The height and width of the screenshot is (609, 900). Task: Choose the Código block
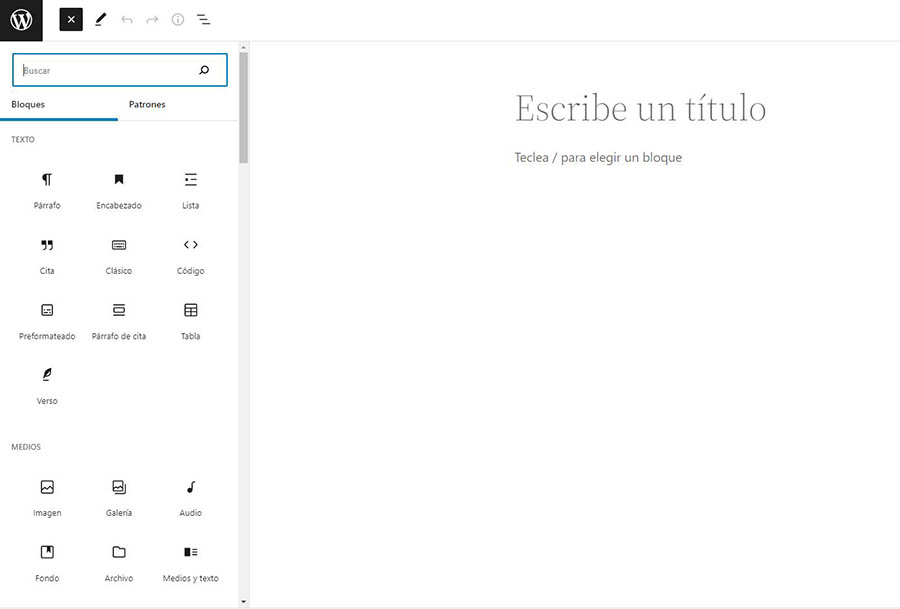(x=190, y=255)
